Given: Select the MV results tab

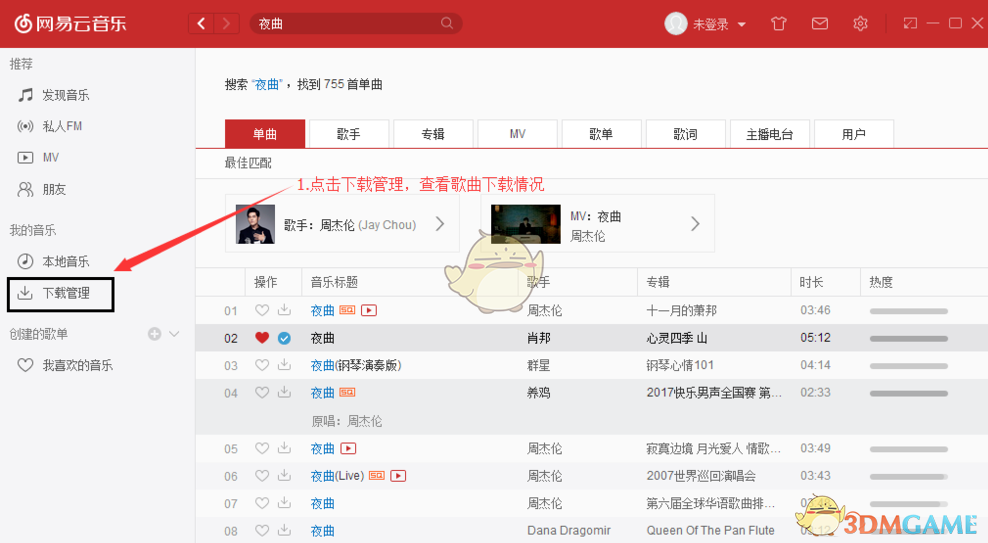Looking at the screenshot, I should click(517, 134).
